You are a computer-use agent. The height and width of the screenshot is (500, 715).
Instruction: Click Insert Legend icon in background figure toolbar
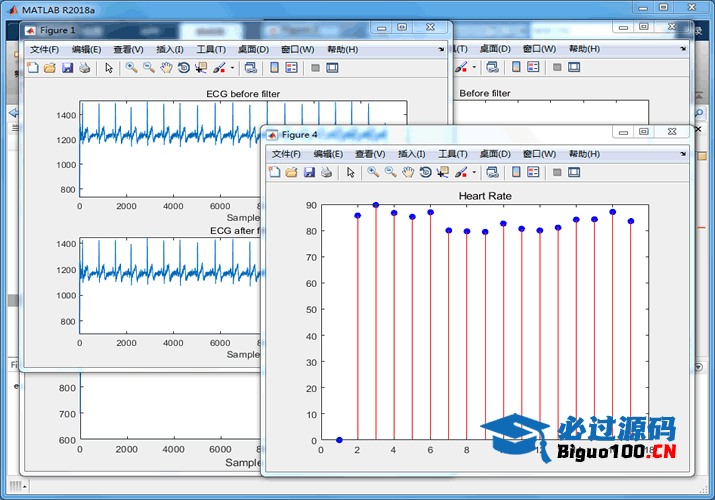tap(533, 67)
